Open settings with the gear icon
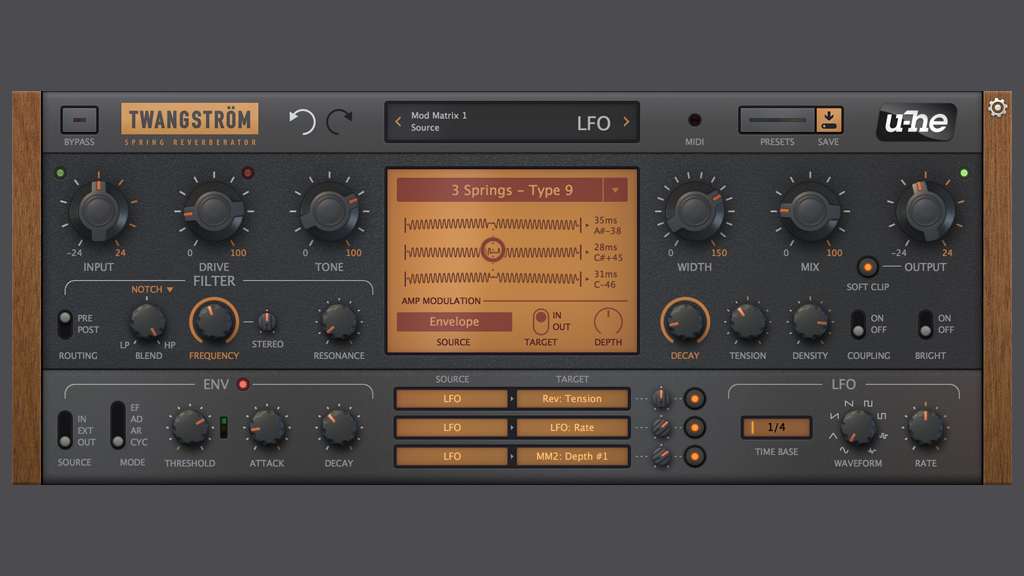The height and width of the screenshot is (576, 1024). pos(997,107)
